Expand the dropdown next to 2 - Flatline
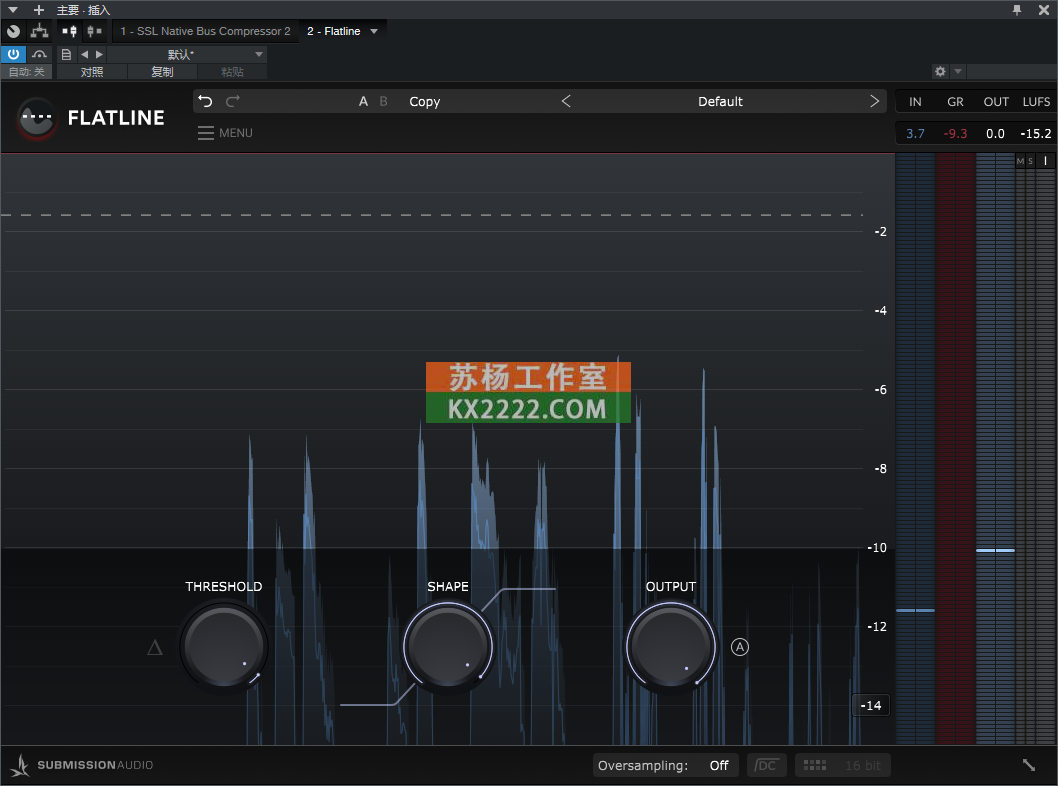The image size is (1058, 786). point(374,31)
